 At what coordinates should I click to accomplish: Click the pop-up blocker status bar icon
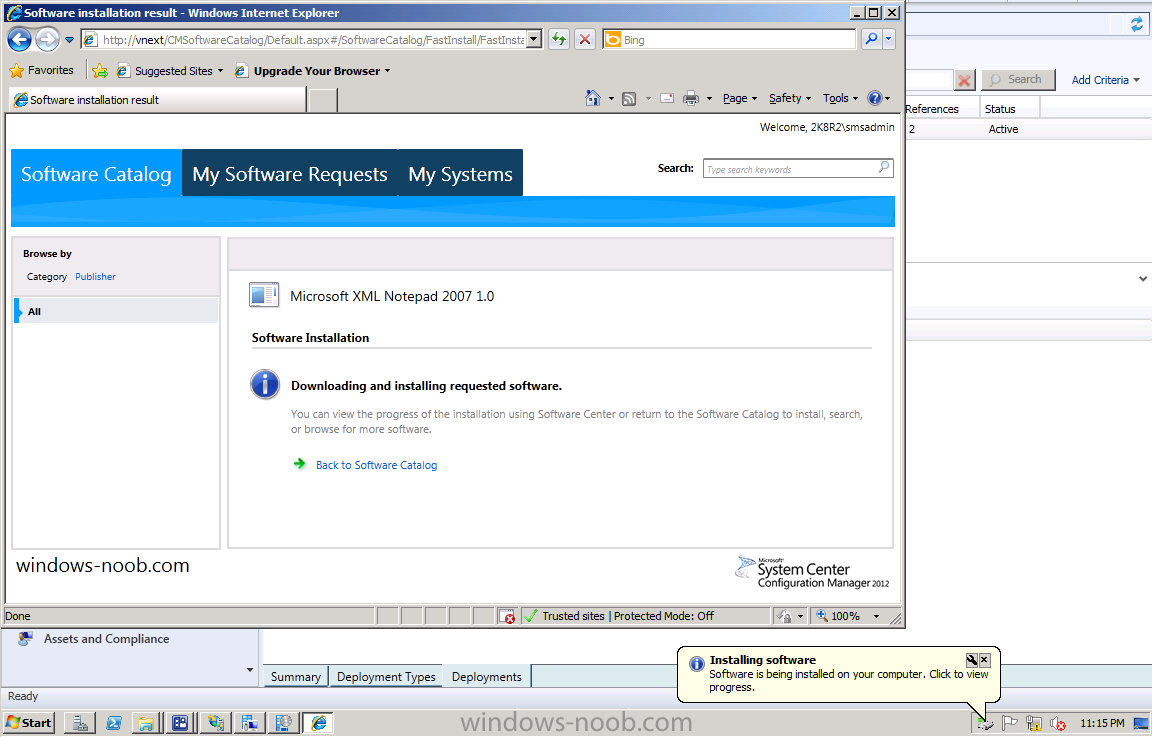click(x=507, y=616)
